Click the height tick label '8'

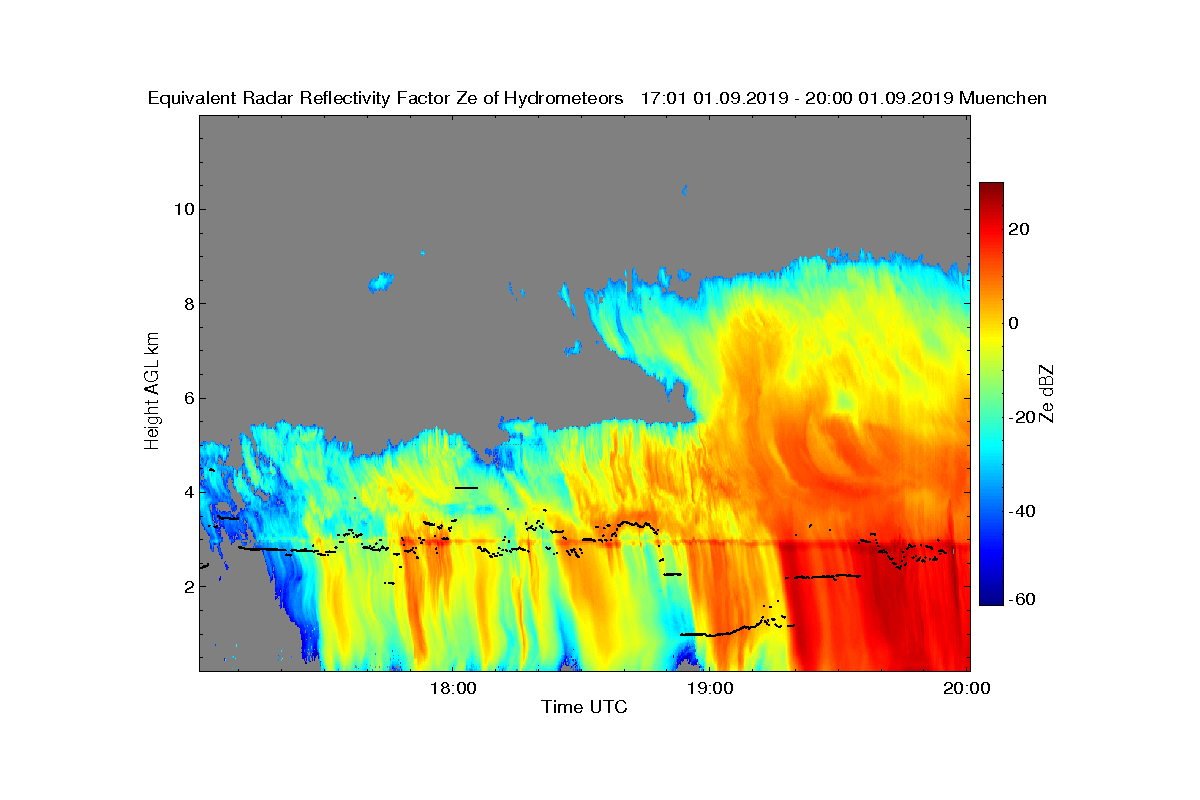coord(187,303)
